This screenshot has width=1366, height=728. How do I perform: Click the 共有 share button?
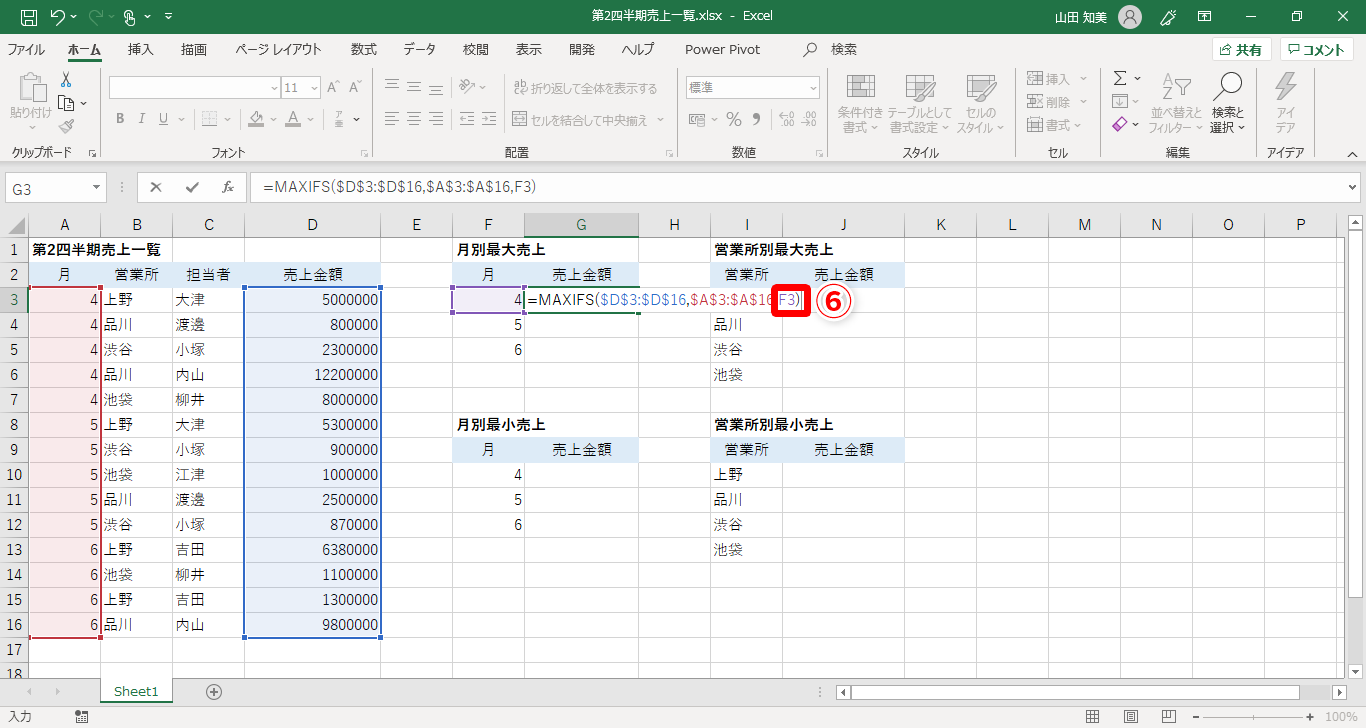click(1242, 49)
